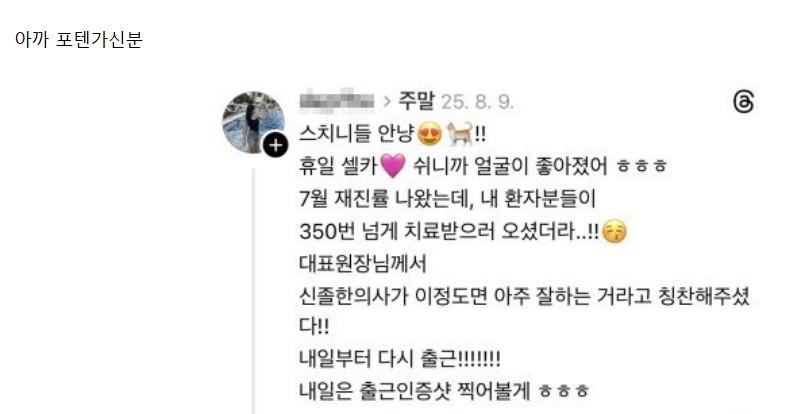810x414 pixels.
Task: Open the Threads logo icon
Action: (743, 101)
